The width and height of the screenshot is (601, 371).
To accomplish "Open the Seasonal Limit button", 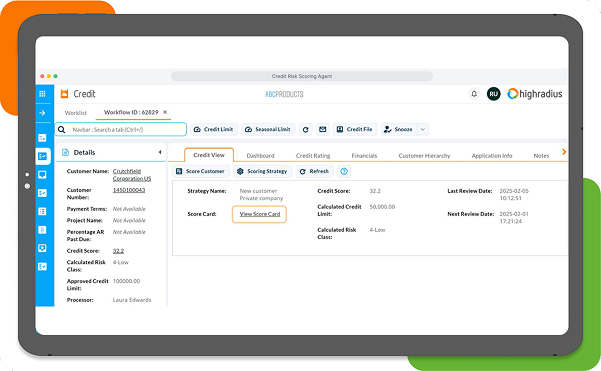I will (268, 130).
